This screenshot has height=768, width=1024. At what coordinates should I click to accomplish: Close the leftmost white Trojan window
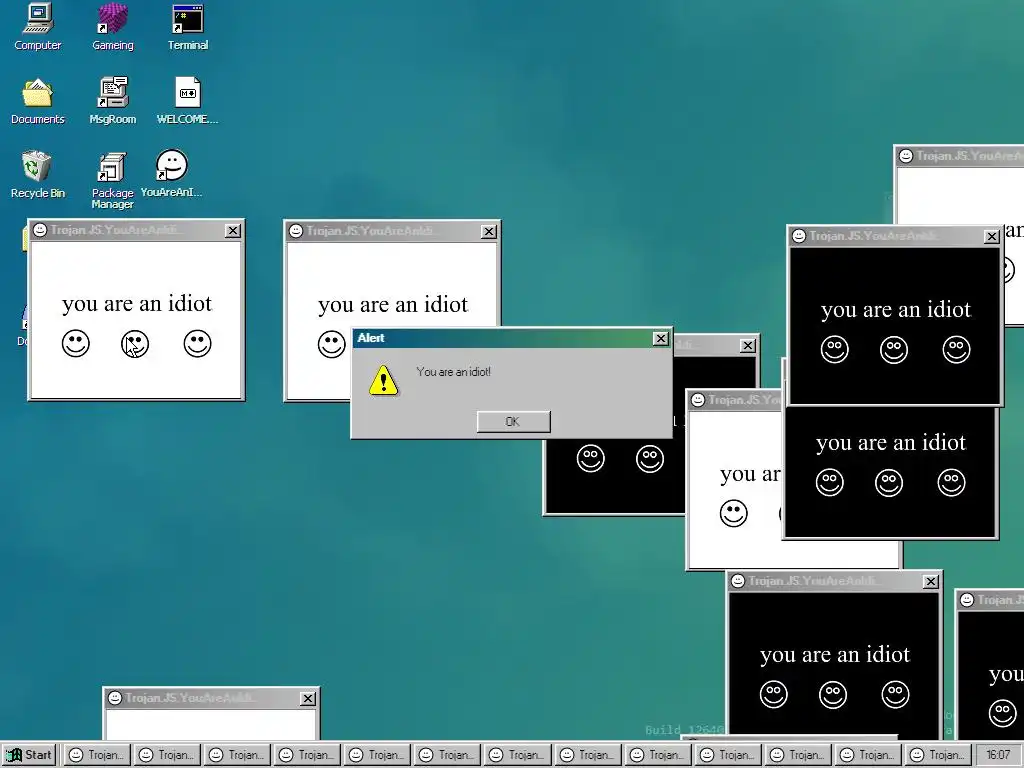232,231
